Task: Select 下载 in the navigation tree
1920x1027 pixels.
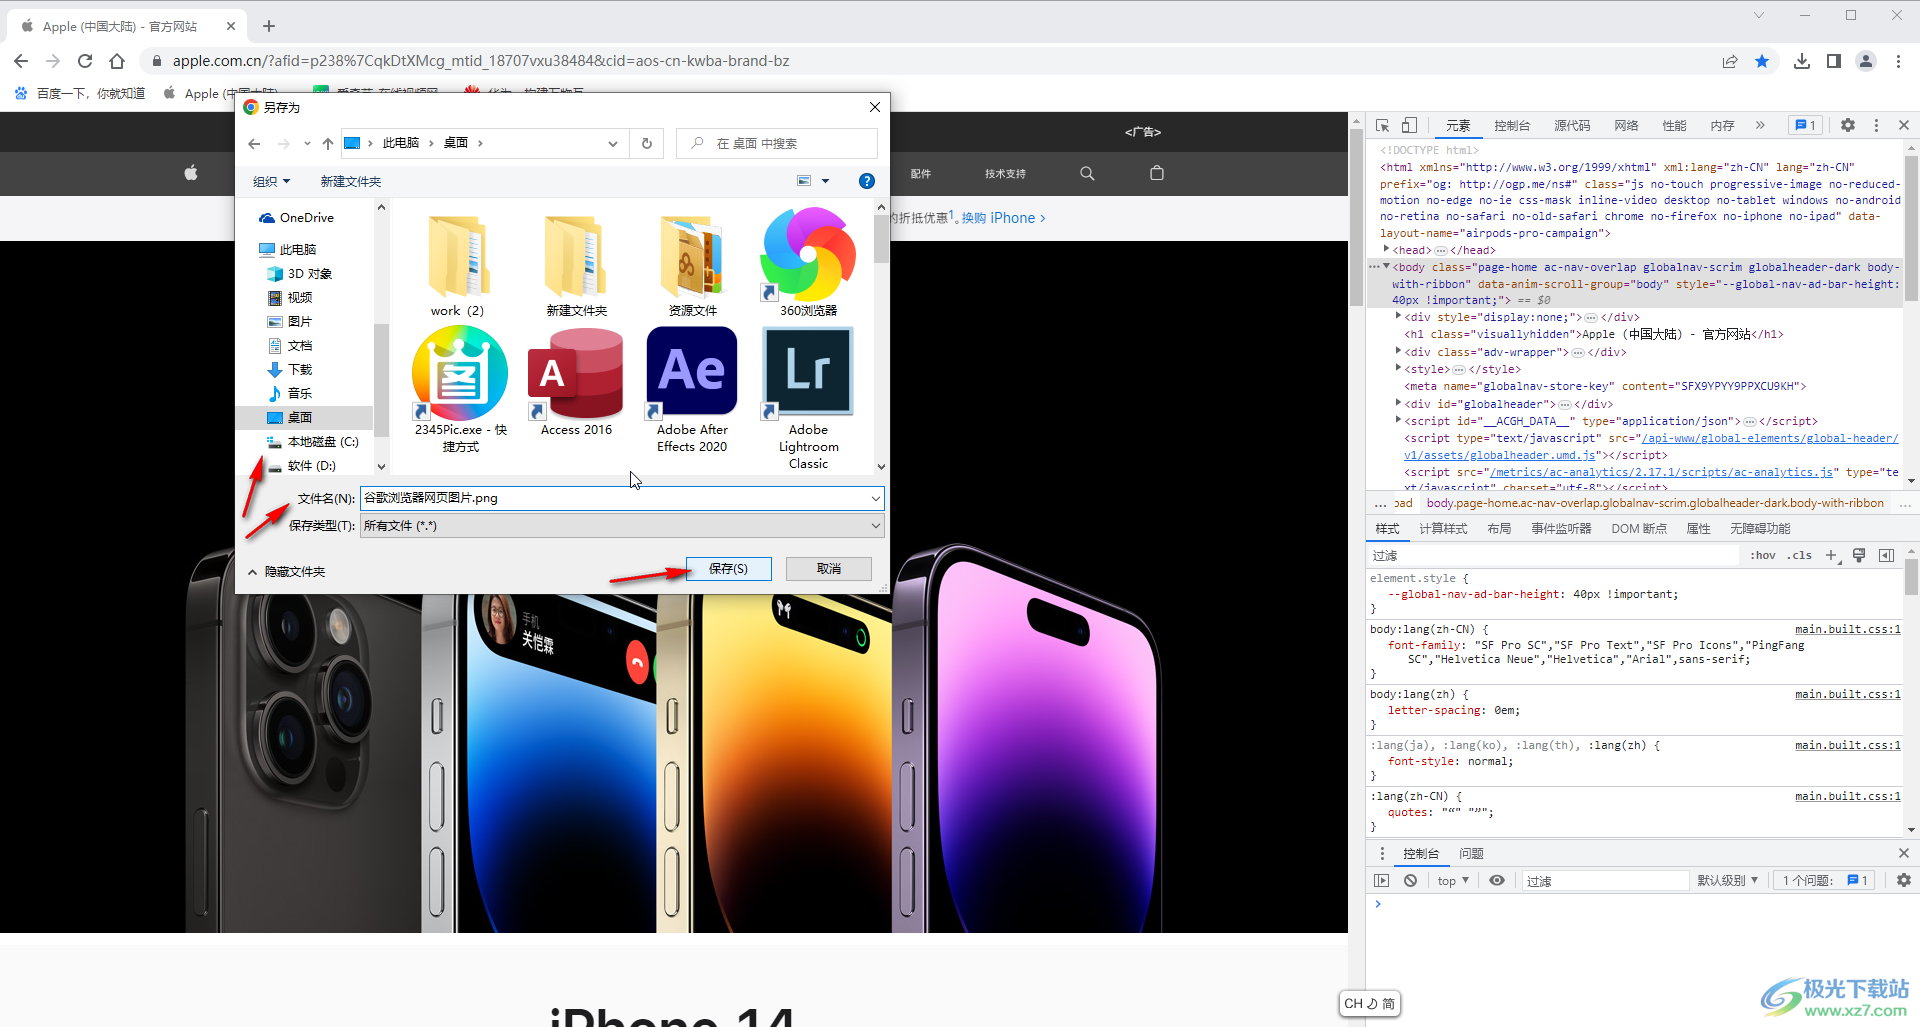Action: [290, 369]
